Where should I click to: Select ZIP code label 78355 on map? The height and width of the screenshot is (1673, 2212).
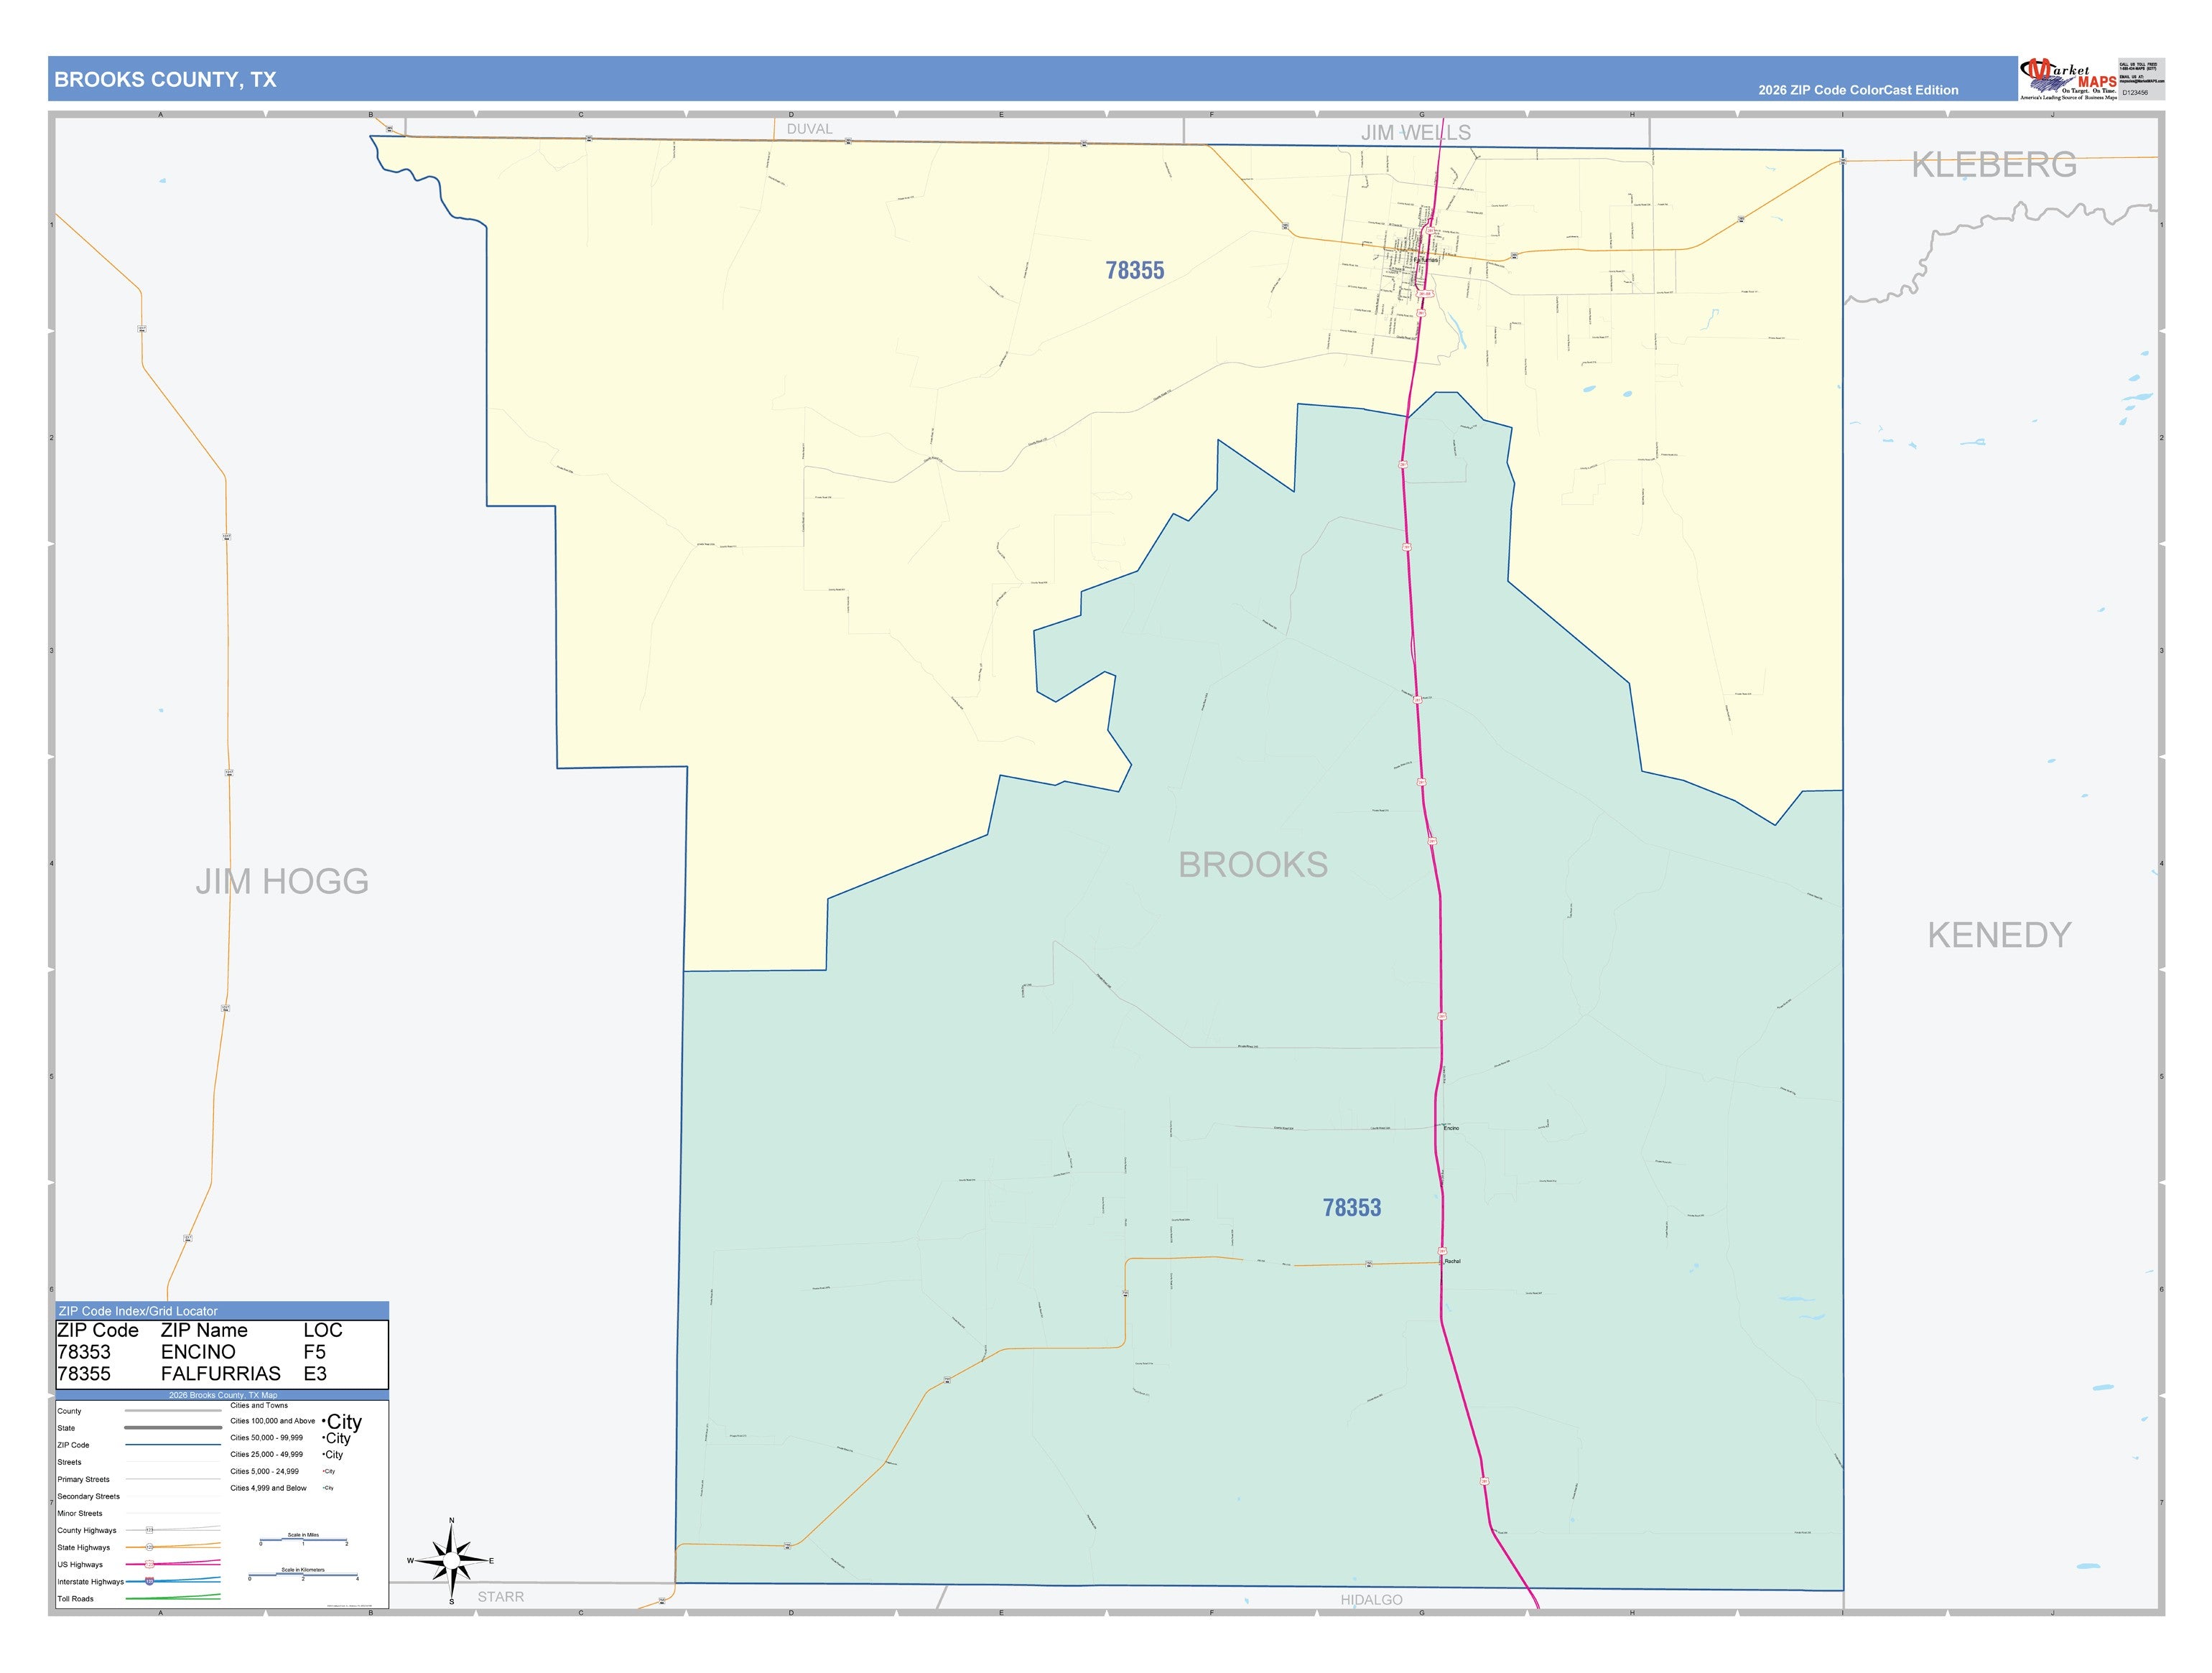tap(1135, 270)
